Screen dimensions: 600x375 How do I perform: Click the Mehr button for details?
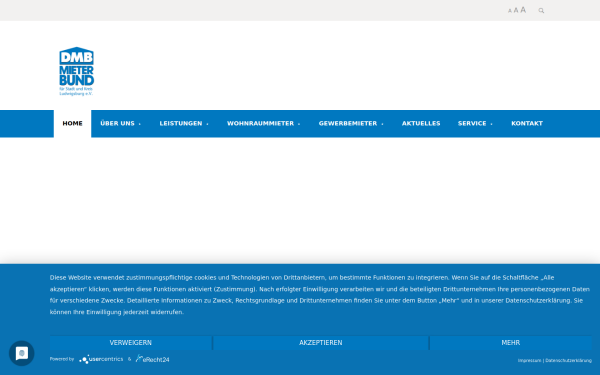point(510,343)
